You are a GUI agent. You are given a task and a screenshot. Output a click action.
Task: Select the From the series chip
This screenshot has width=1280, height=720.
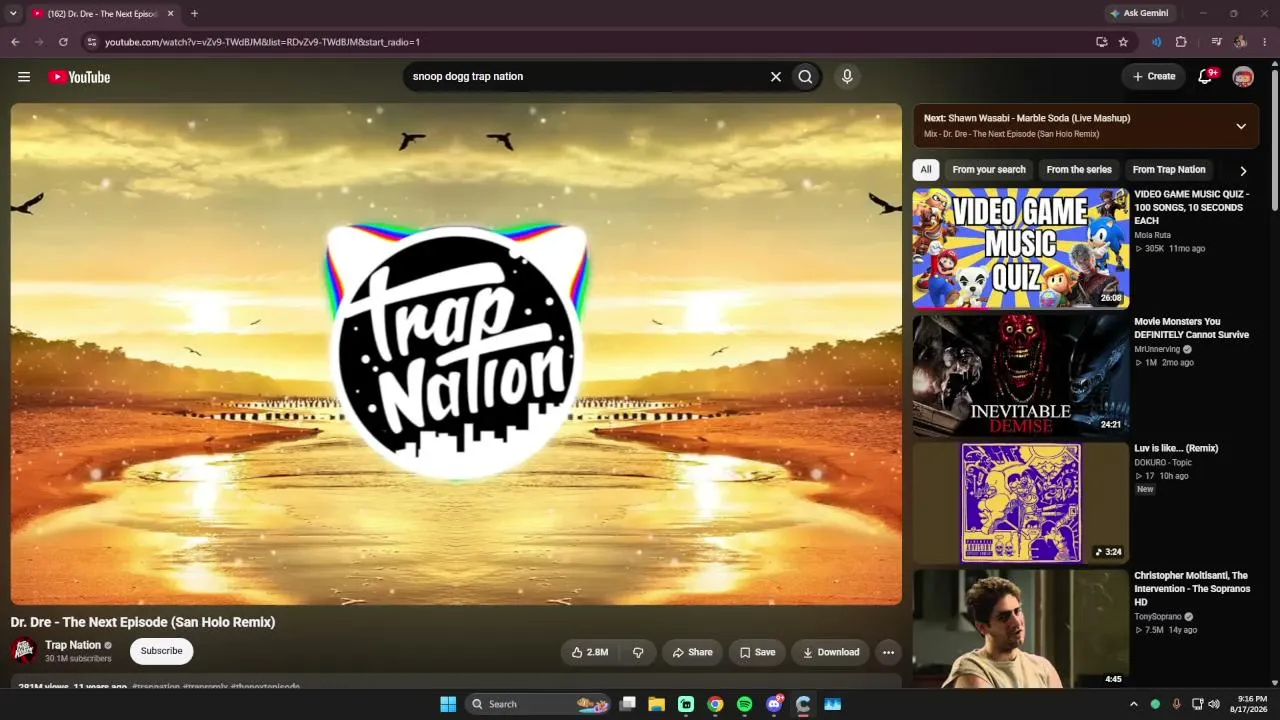[1079, 170]
